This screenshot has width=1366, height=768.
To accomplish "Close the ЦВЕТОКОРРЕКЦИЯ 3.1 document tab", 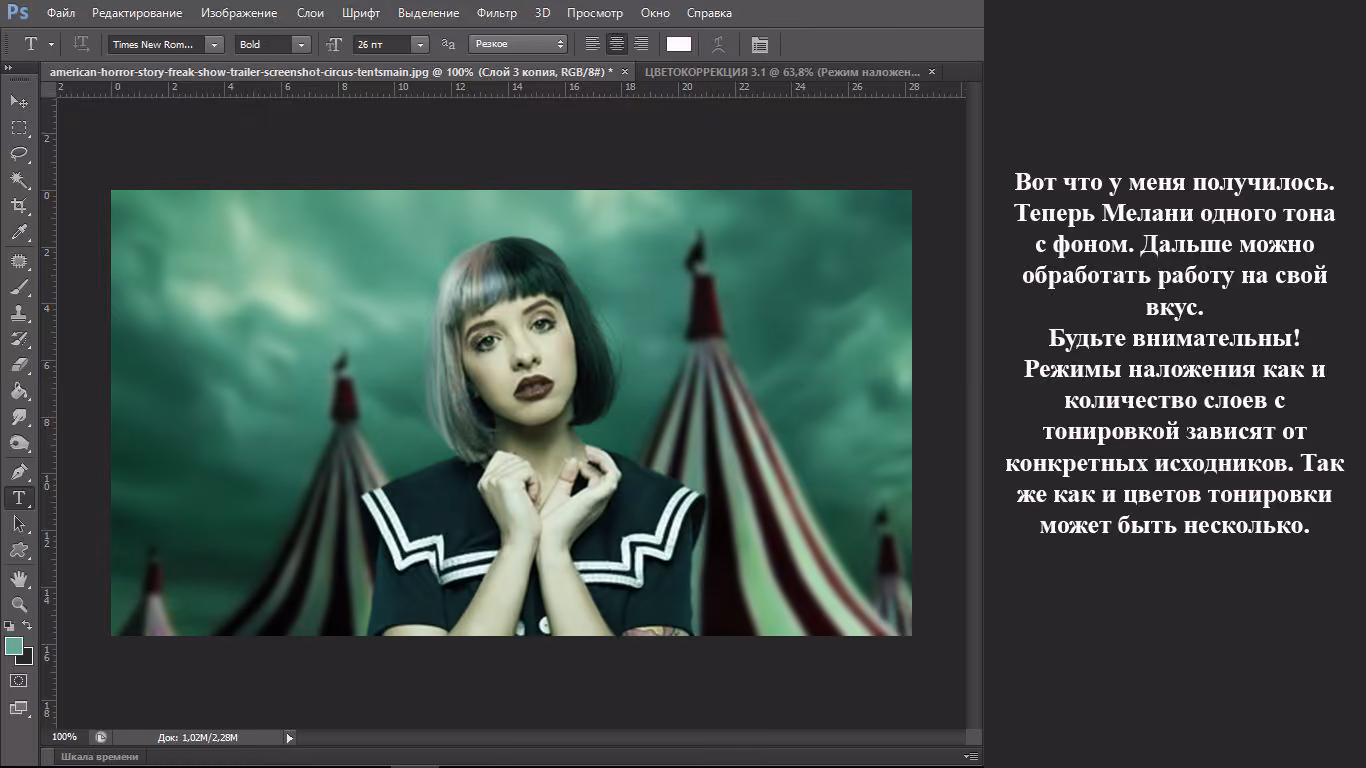I will coord(932,72).
